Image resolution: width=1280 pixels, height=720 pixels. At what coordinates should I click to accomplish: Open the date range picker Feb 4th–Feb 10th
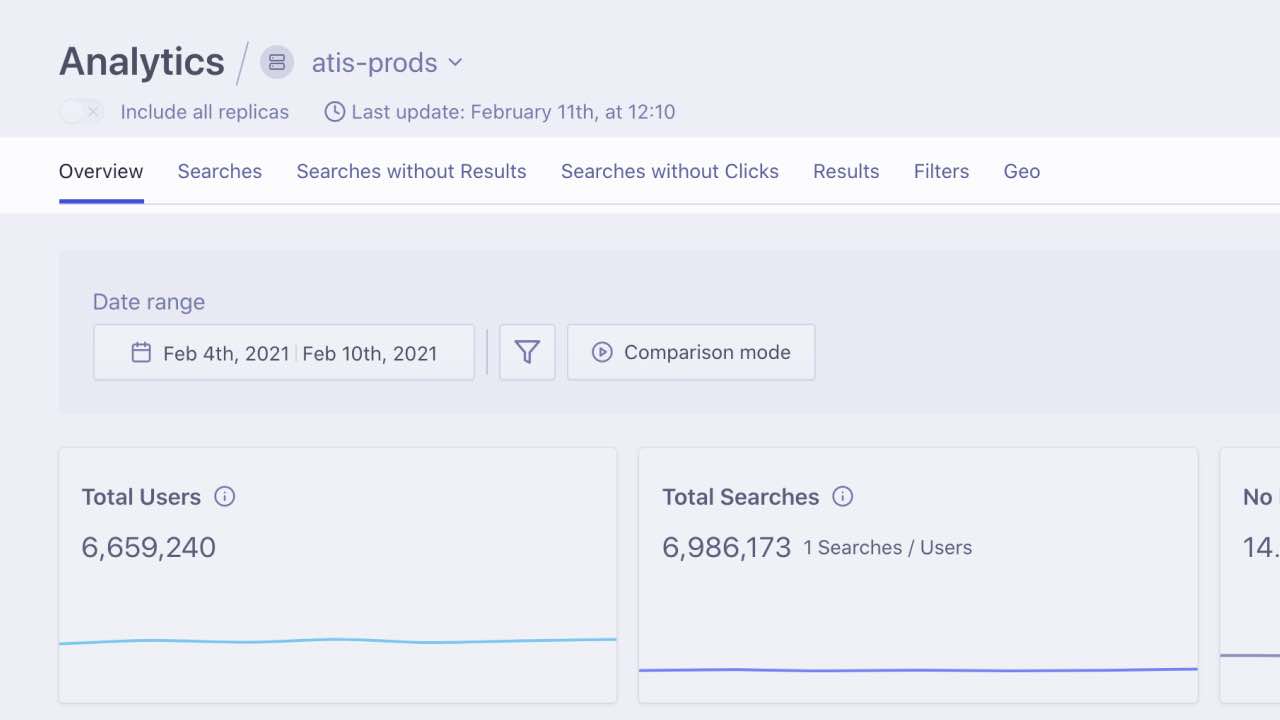coord(284,352)
